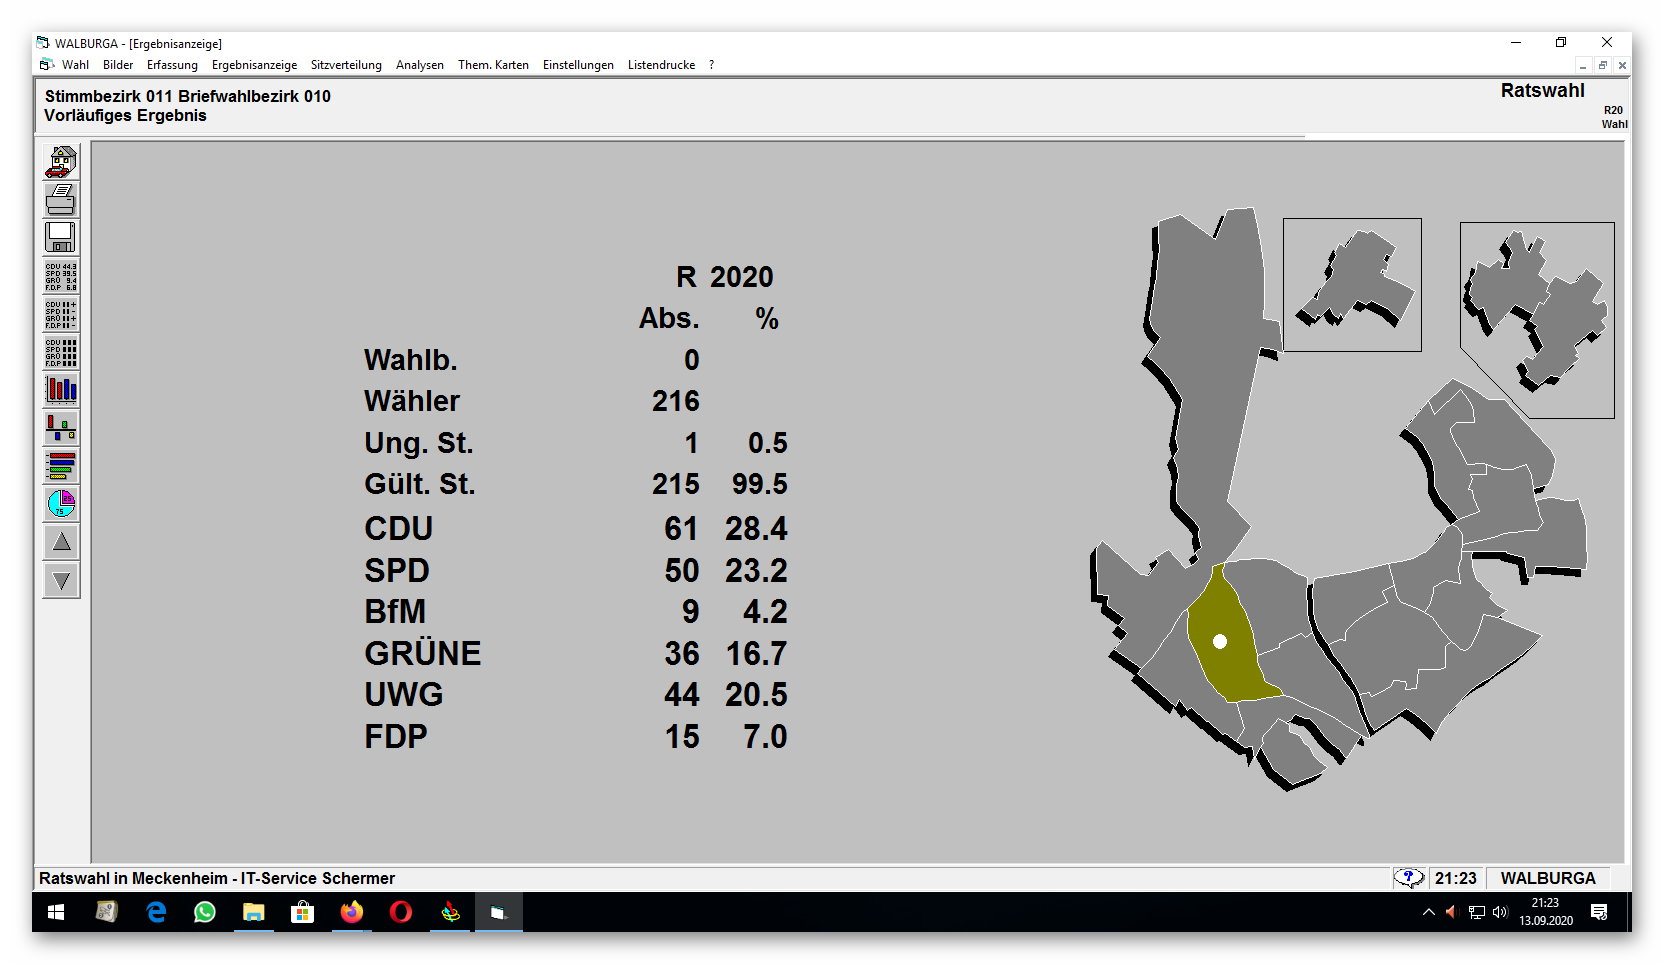Click the help icon in status bar
This screenshot has width=1664, height=964.
coord(1409,878)
